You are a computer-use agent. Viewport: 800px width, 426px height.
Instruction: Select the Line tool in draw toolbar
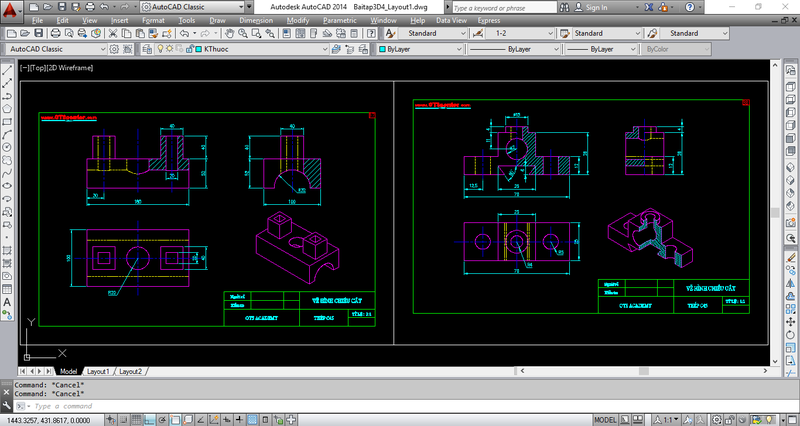click(7, 70)
